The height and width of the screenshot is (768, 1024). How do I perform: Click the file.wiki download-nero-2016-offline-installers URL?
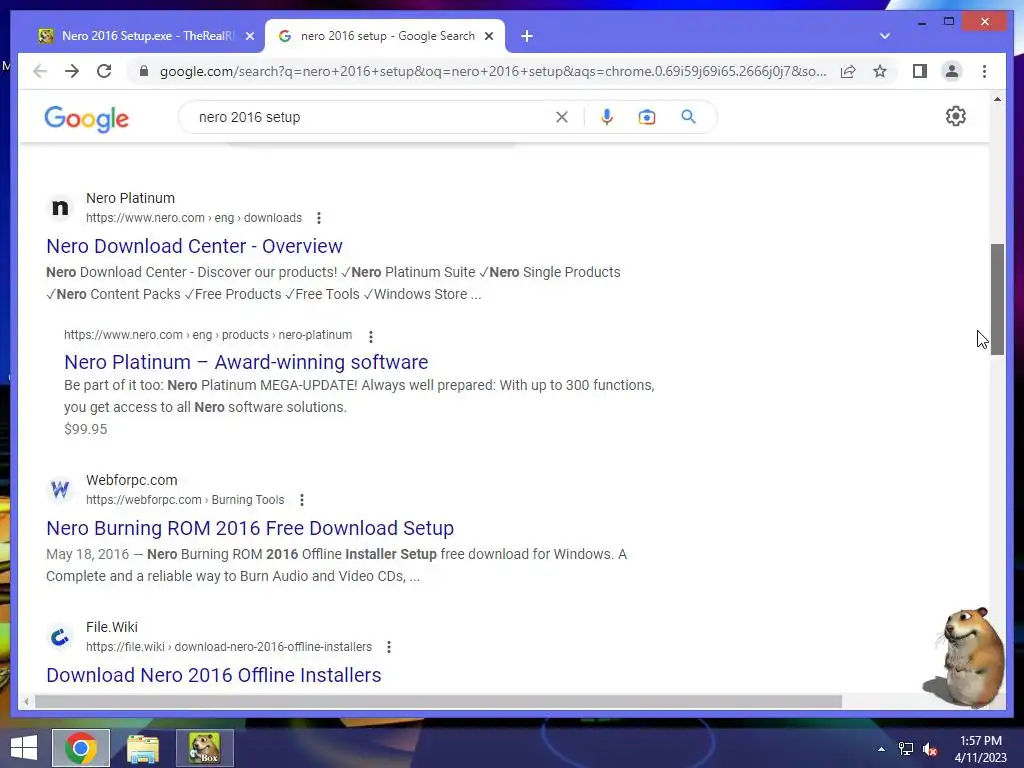(229, 647)
